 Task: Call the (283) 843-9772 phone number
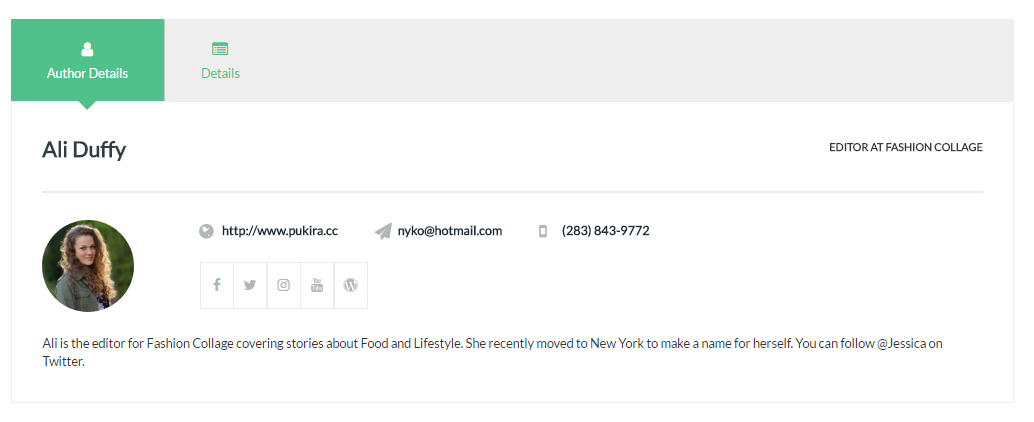(x=605, y=231)
